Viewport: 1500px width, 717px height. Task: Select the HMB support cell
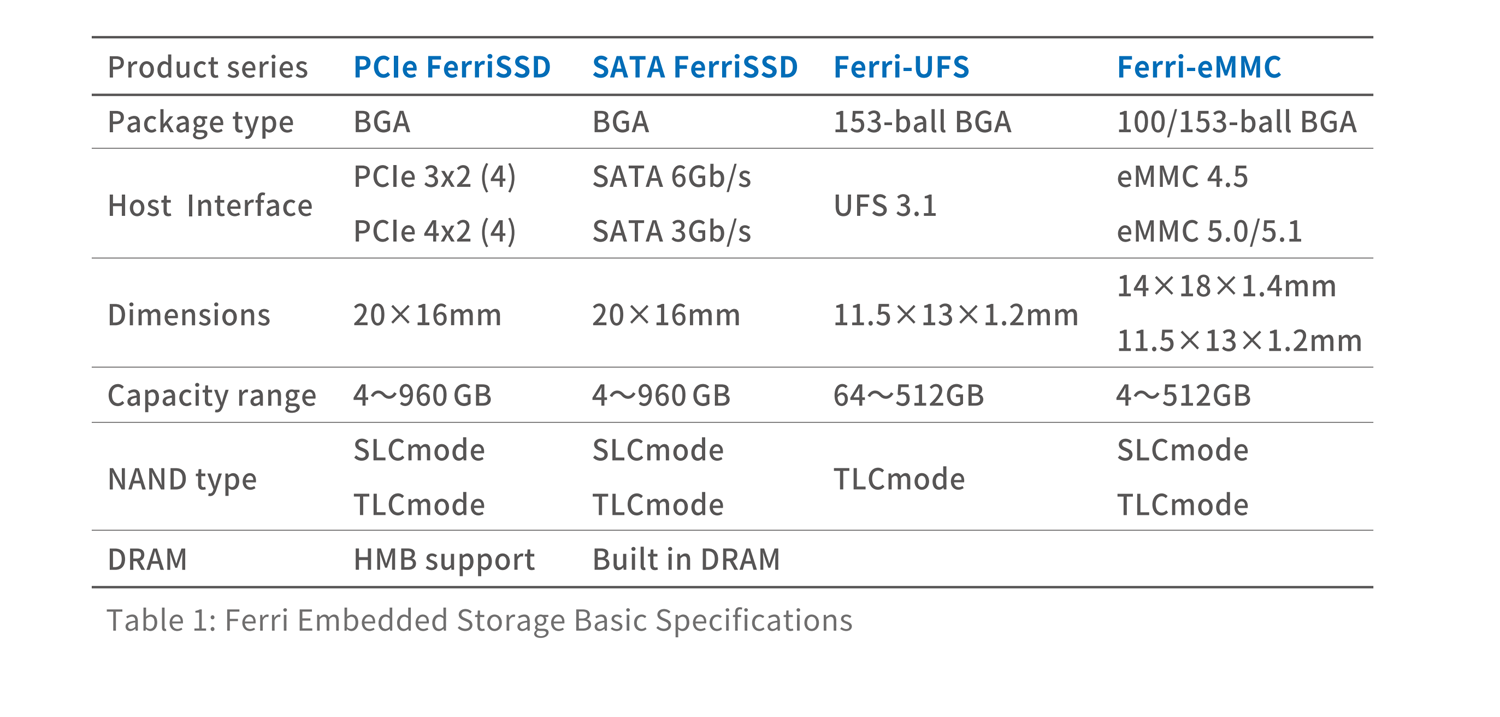pos(444,559)
